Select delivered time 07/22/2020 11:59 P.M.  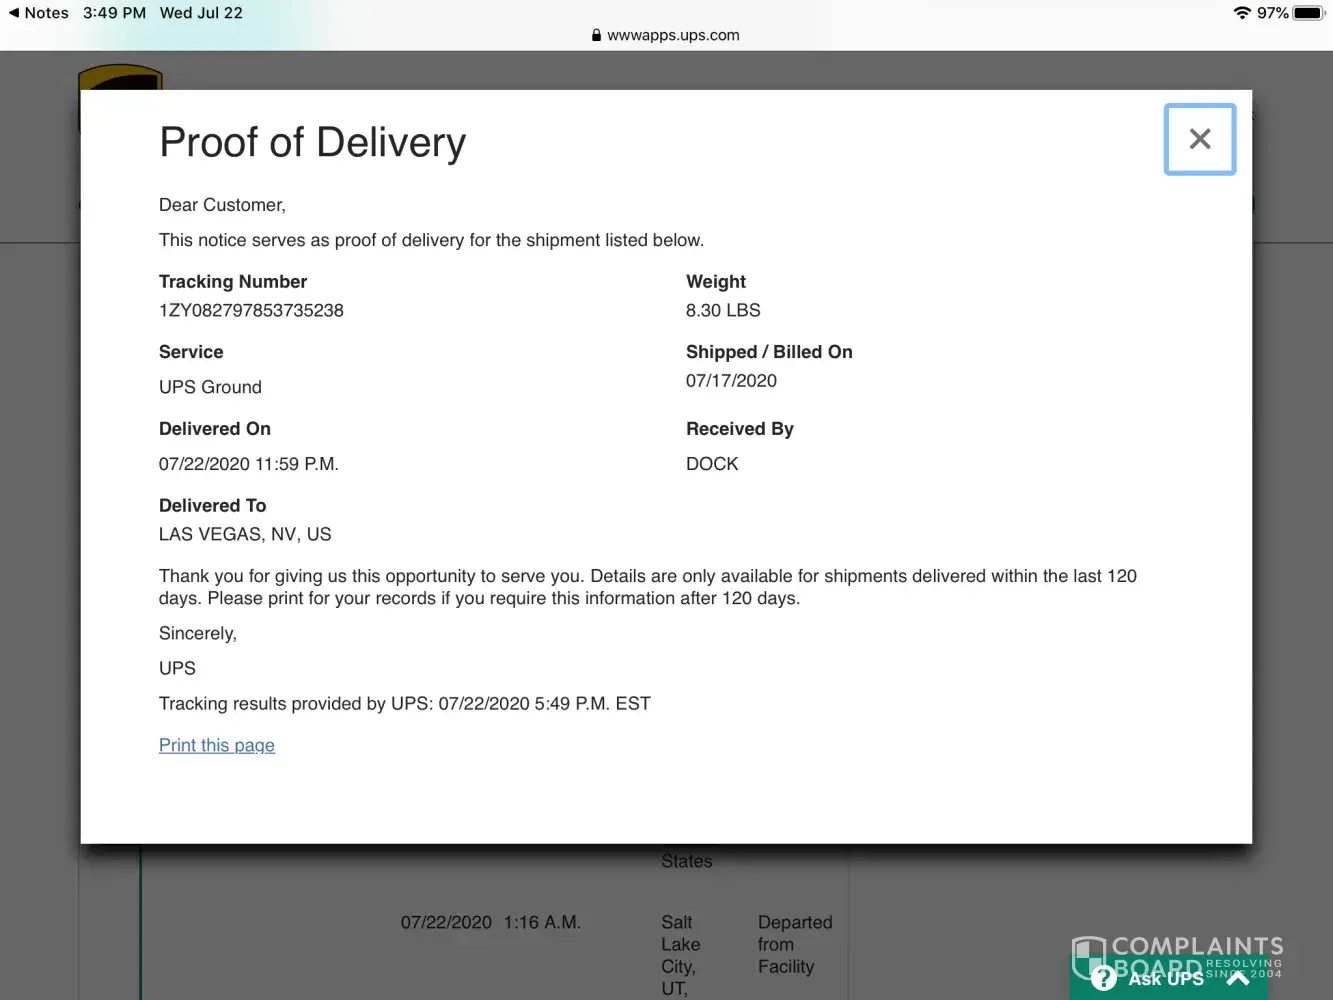pos(249,464)
